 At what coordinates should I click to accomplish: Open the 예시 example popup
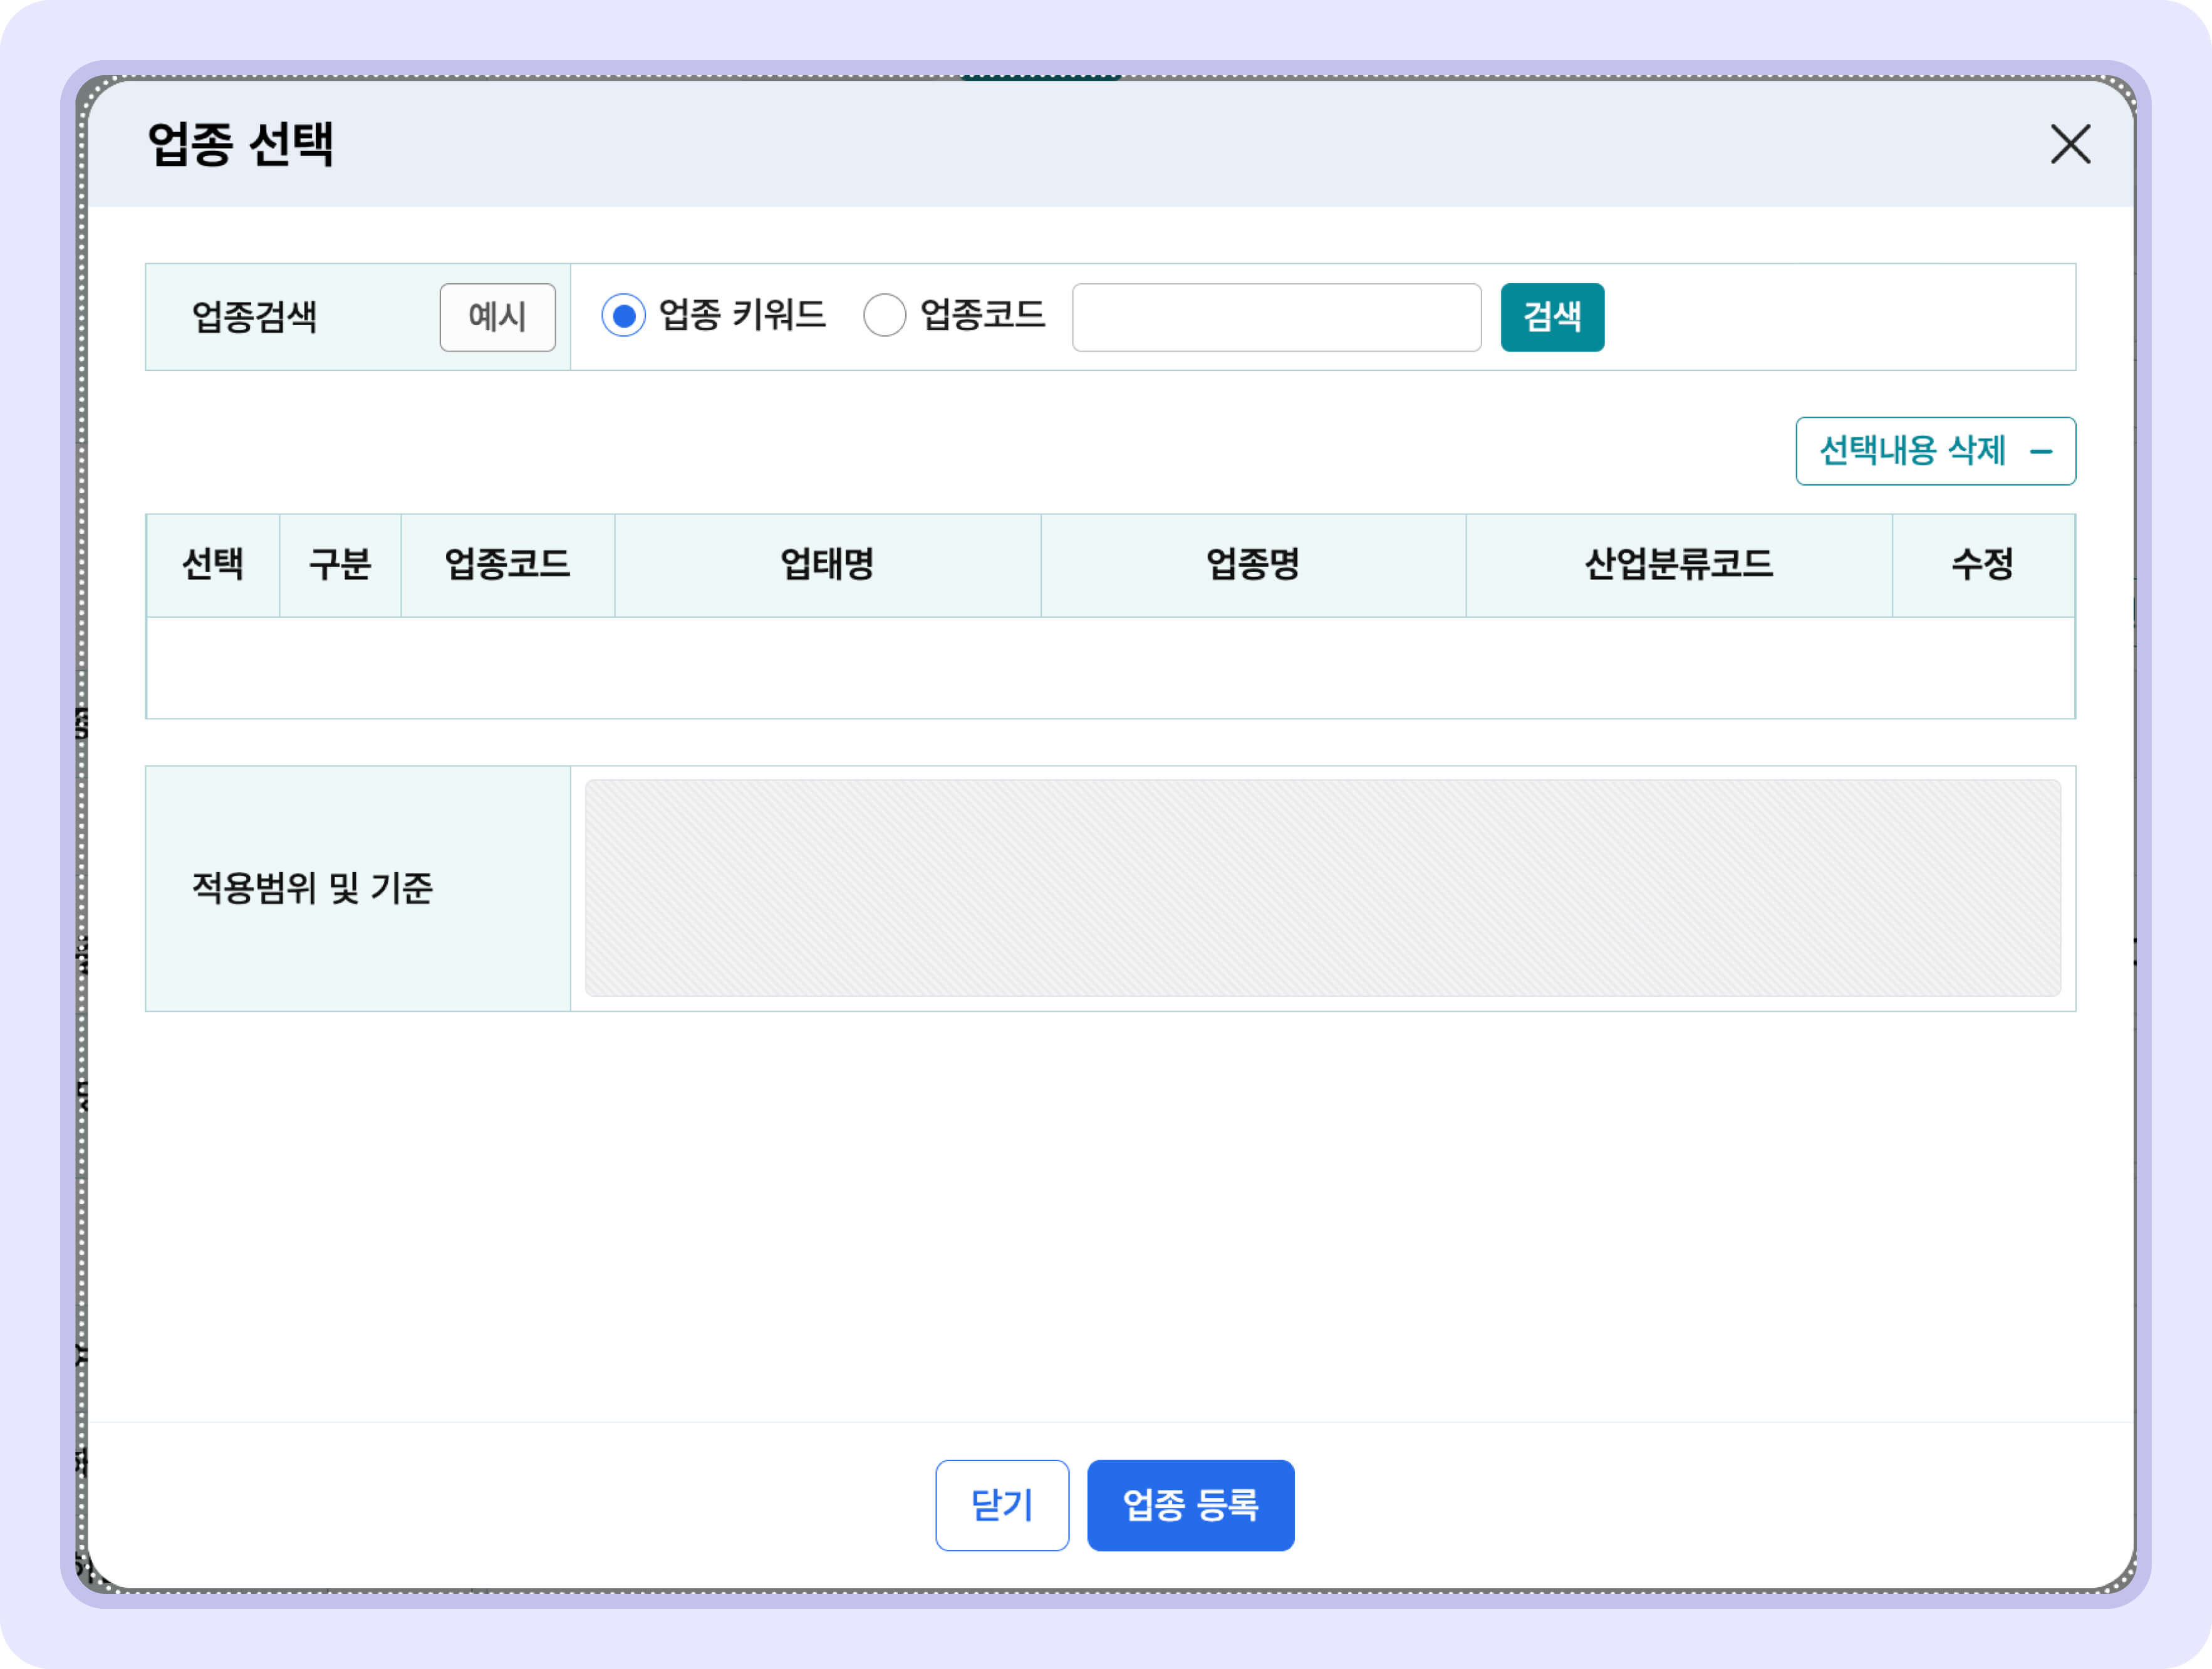click(497, 317)
